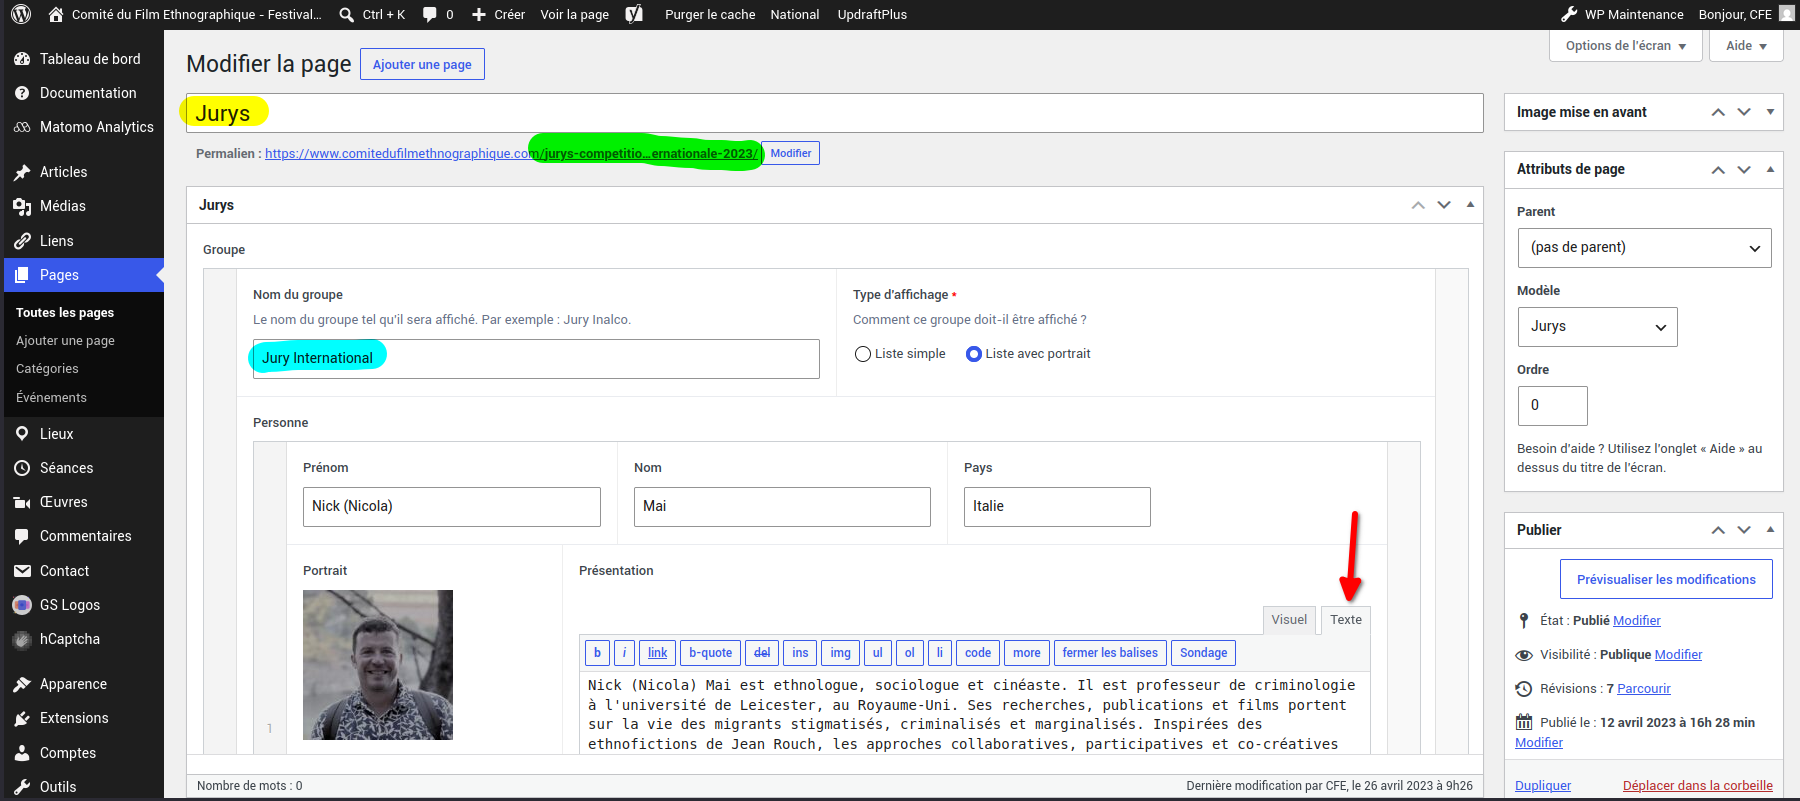Click the Sondage quicktag button
The image size is (1800, 801).
pos(1203,653)
